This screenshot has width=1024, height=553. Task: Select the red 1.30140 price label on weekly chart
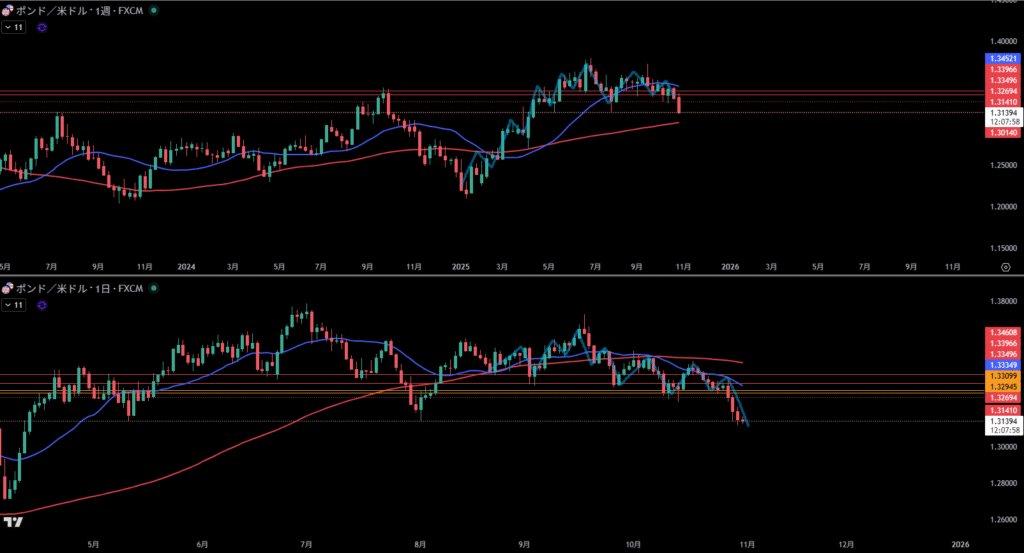coord(1003,132)
